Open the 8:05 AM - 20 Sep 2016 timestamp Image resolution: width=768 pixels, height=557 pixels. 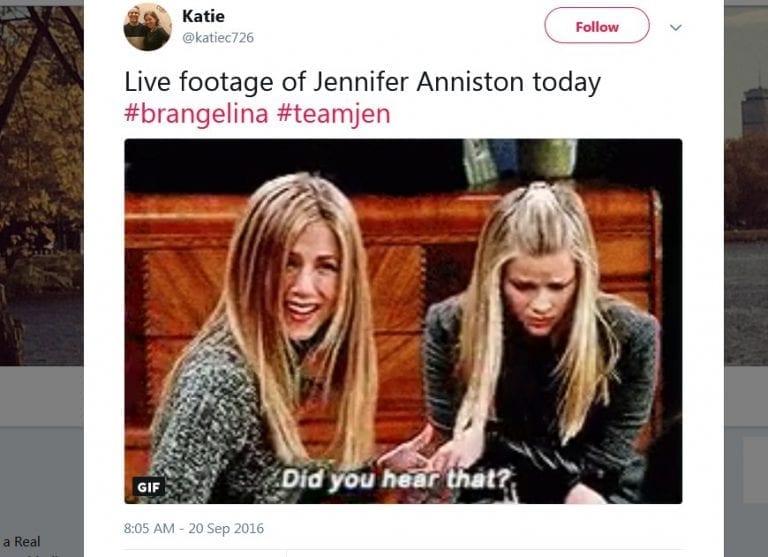tap(194, 528)
